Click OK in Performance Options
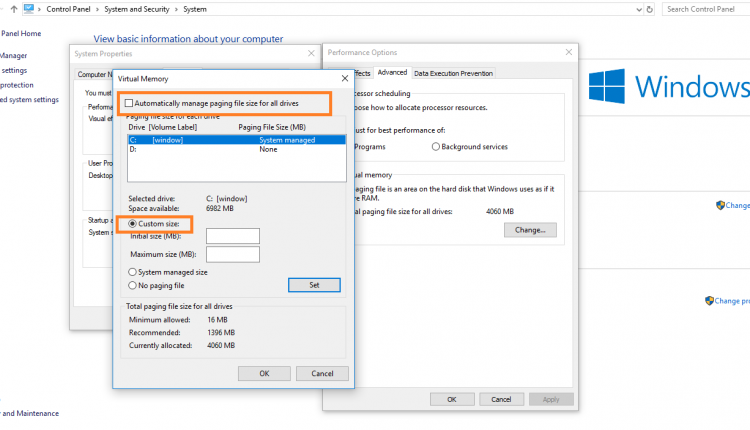The height and width of the screenshot is (430, 750). coord(452,399)
